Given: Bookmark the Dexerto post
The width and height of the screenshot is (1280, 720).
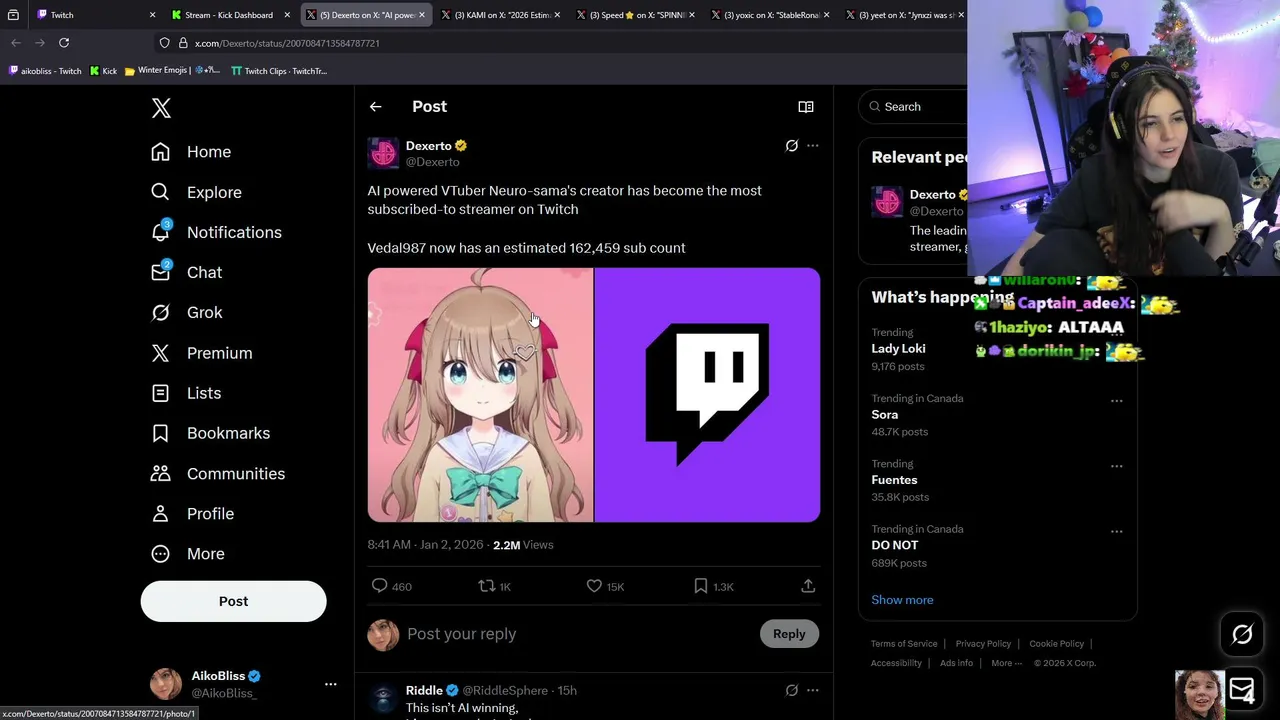Looking at the screenshot, I should (701, 586).
